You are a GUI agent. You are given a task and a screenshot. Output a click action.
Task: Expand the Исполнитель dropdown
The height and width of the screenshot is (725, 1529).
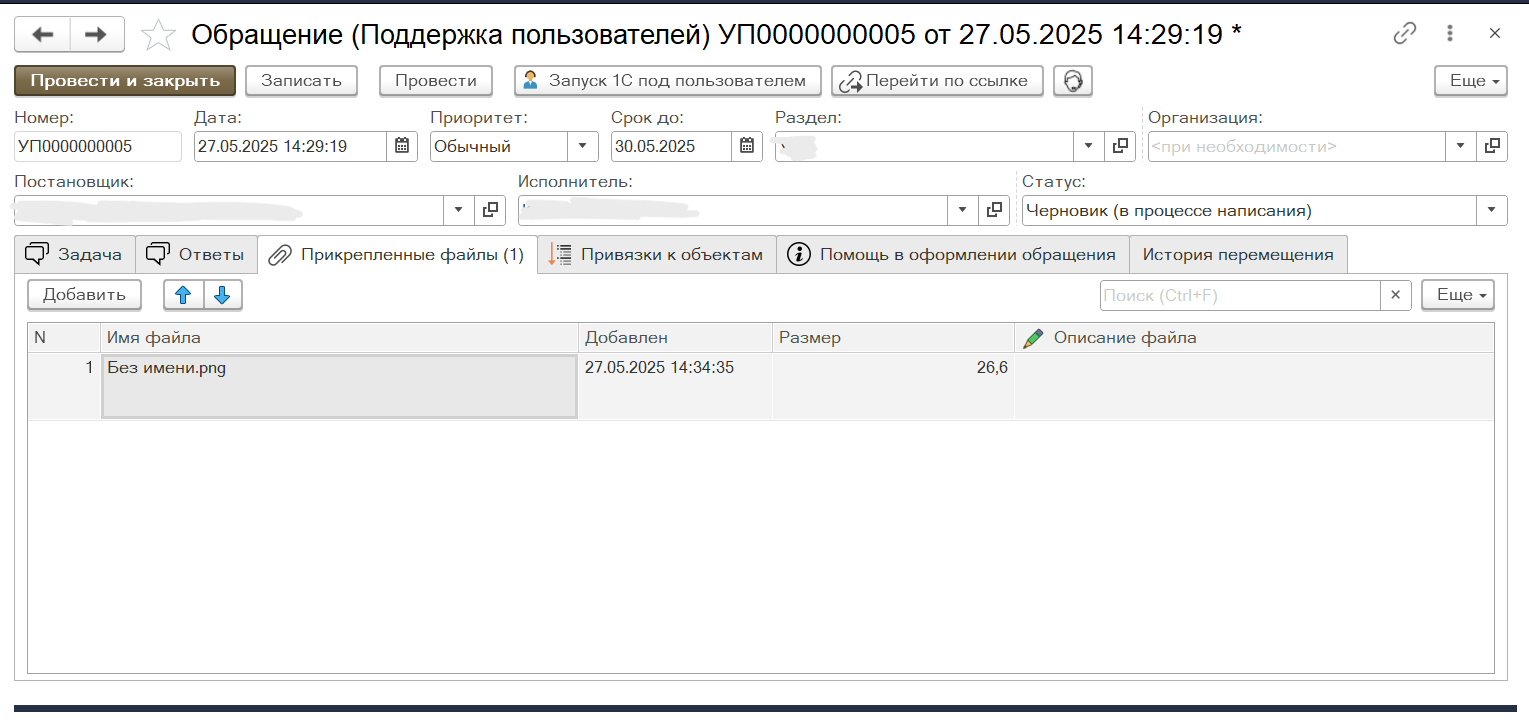(963, 211)
